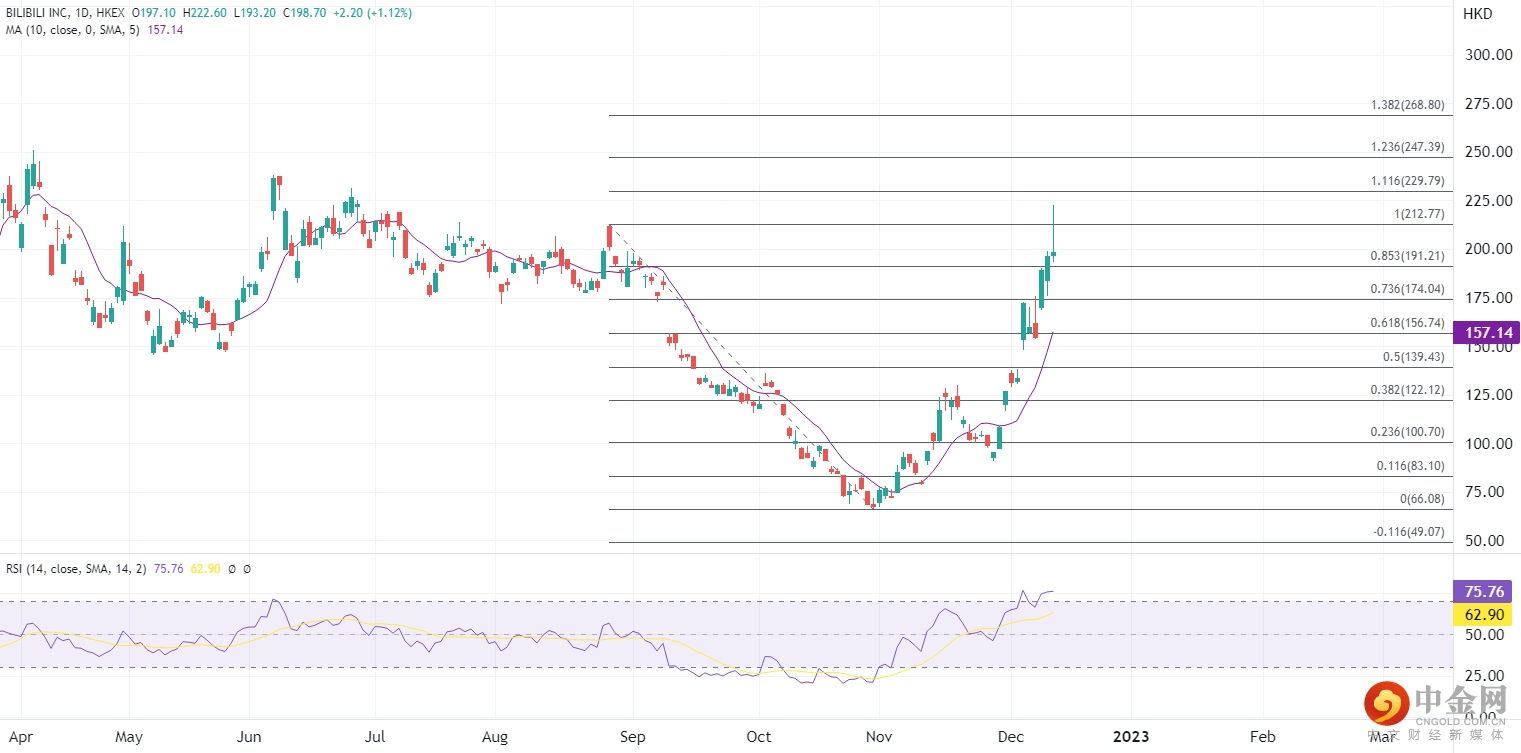Click the HKD currency label

1477,14
